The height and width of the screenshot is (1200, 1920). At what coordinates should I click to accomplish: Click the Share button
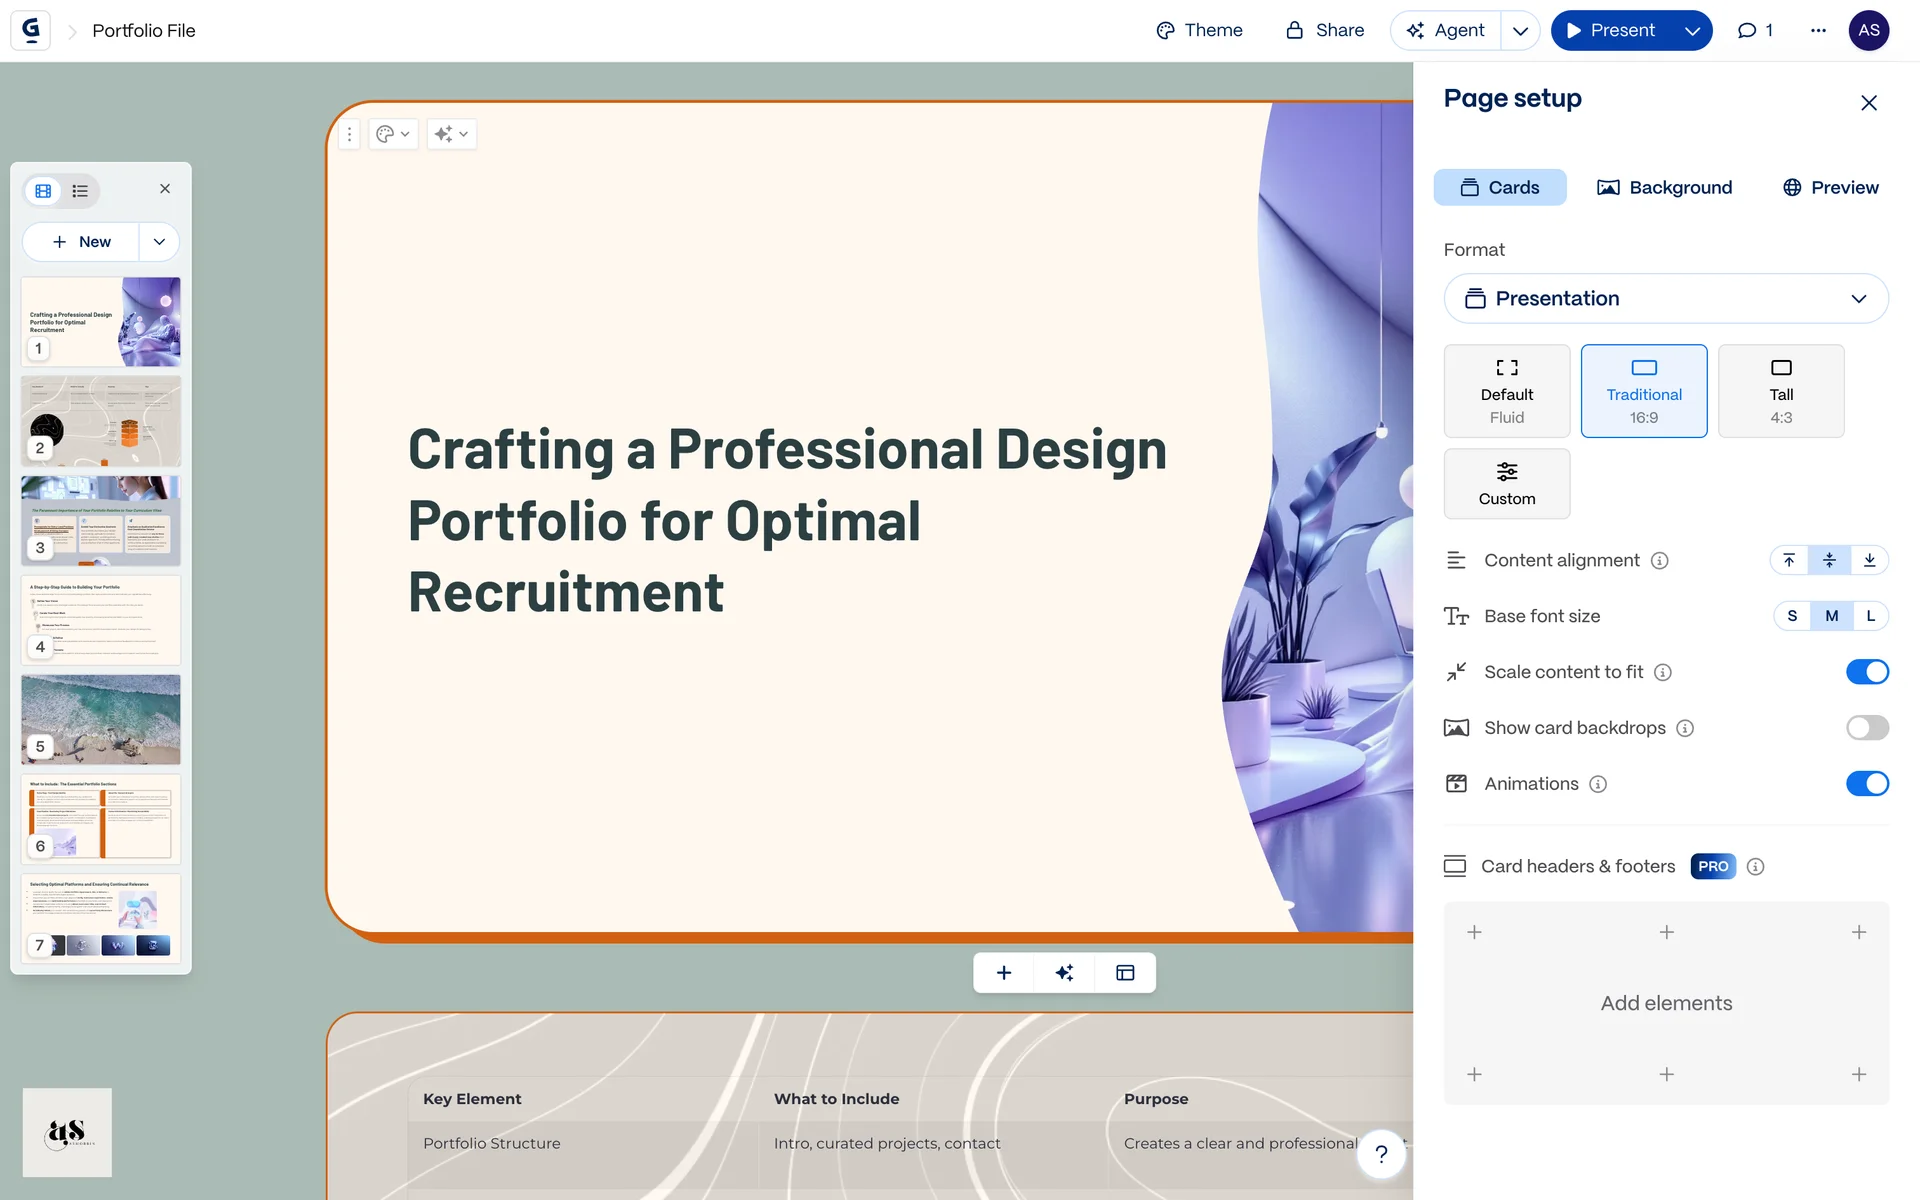[1324, 30]
